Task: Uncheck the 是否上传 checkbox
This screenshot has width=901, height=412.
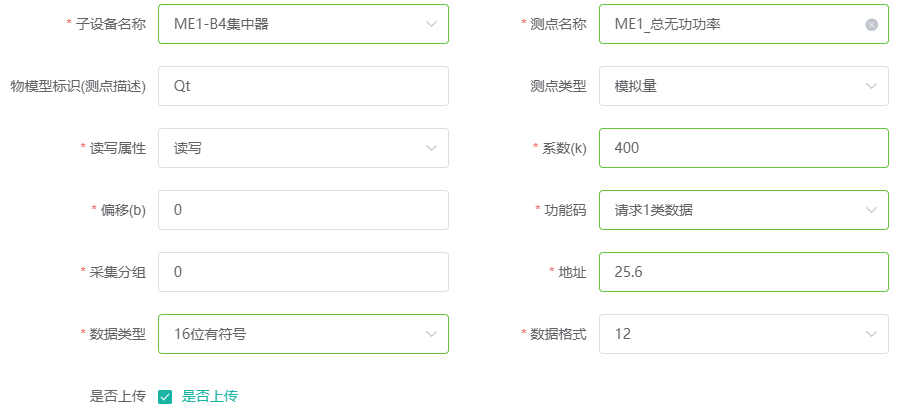Action: point(165,396)
